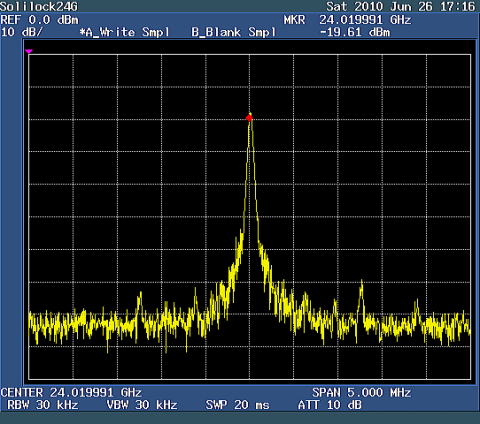Click the Solilock246 title text
The image size is (480, 424).
(x=39, y=6)
